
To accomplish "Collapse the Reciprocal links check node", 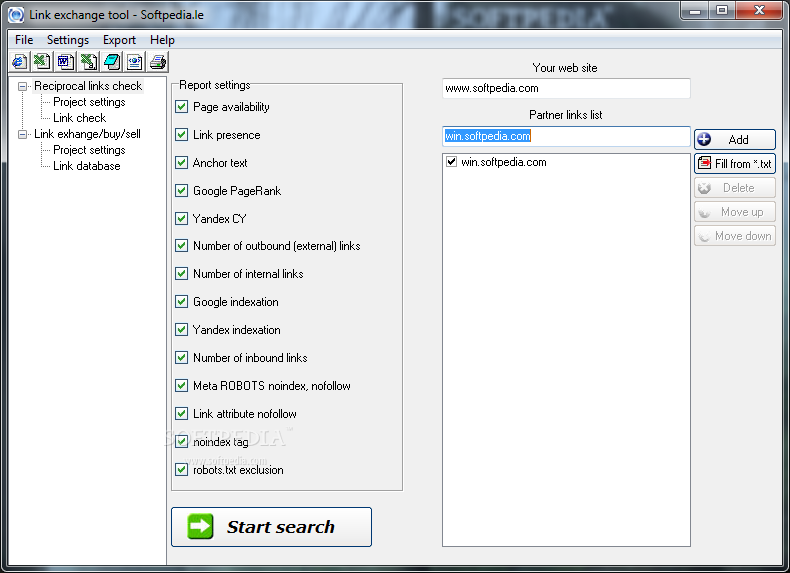I will (23, 87).
